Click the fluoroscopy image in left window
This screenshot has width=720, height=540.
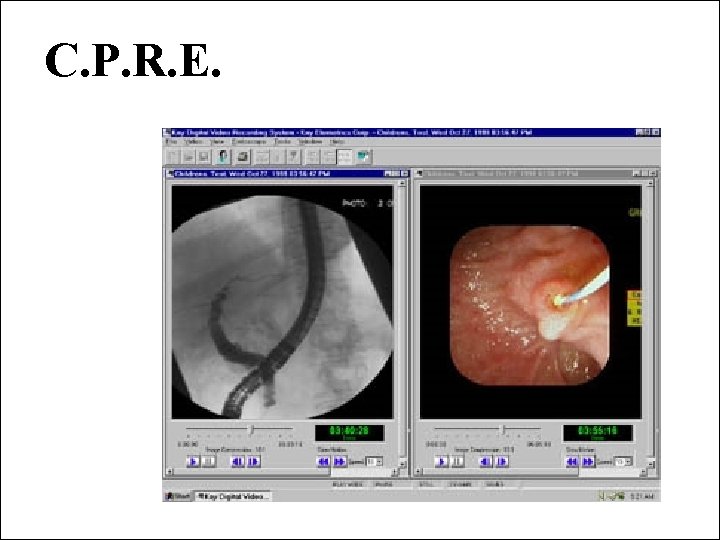[x=282, y=302]
